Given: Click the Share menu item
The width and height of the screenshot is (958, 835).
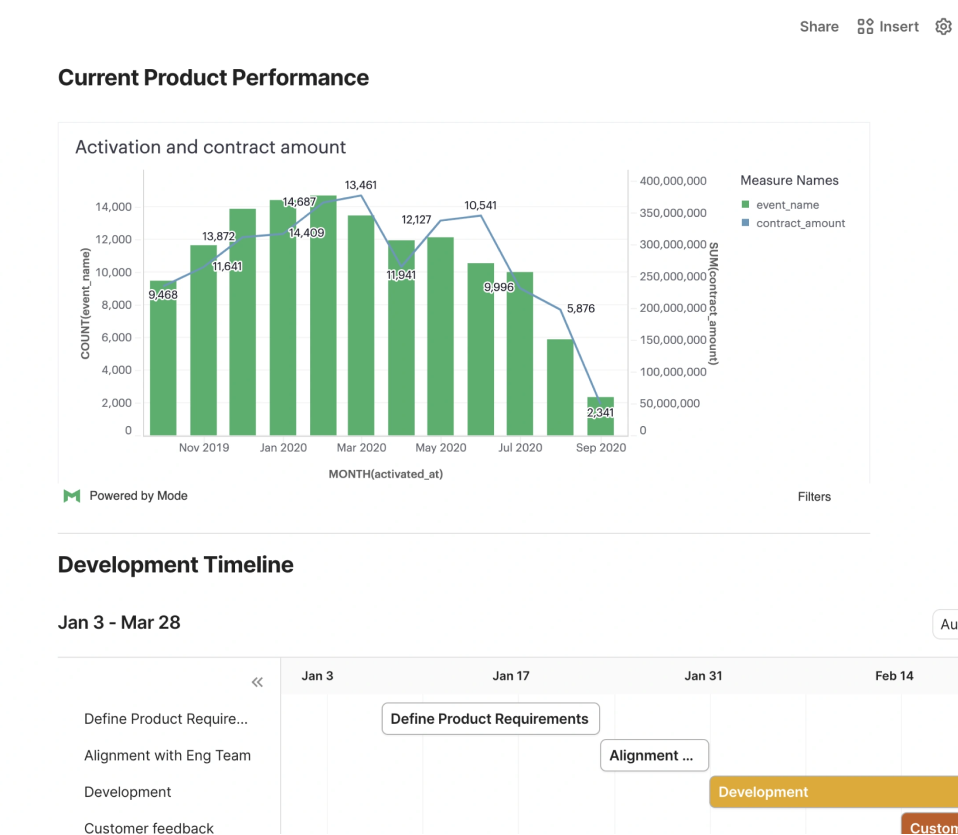Looking at the screenshot, I should point(819,26).
